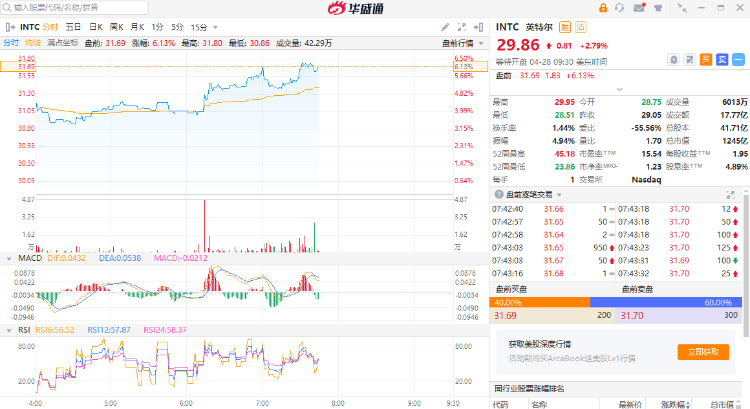Open customer service headset icon

[619, 8]
